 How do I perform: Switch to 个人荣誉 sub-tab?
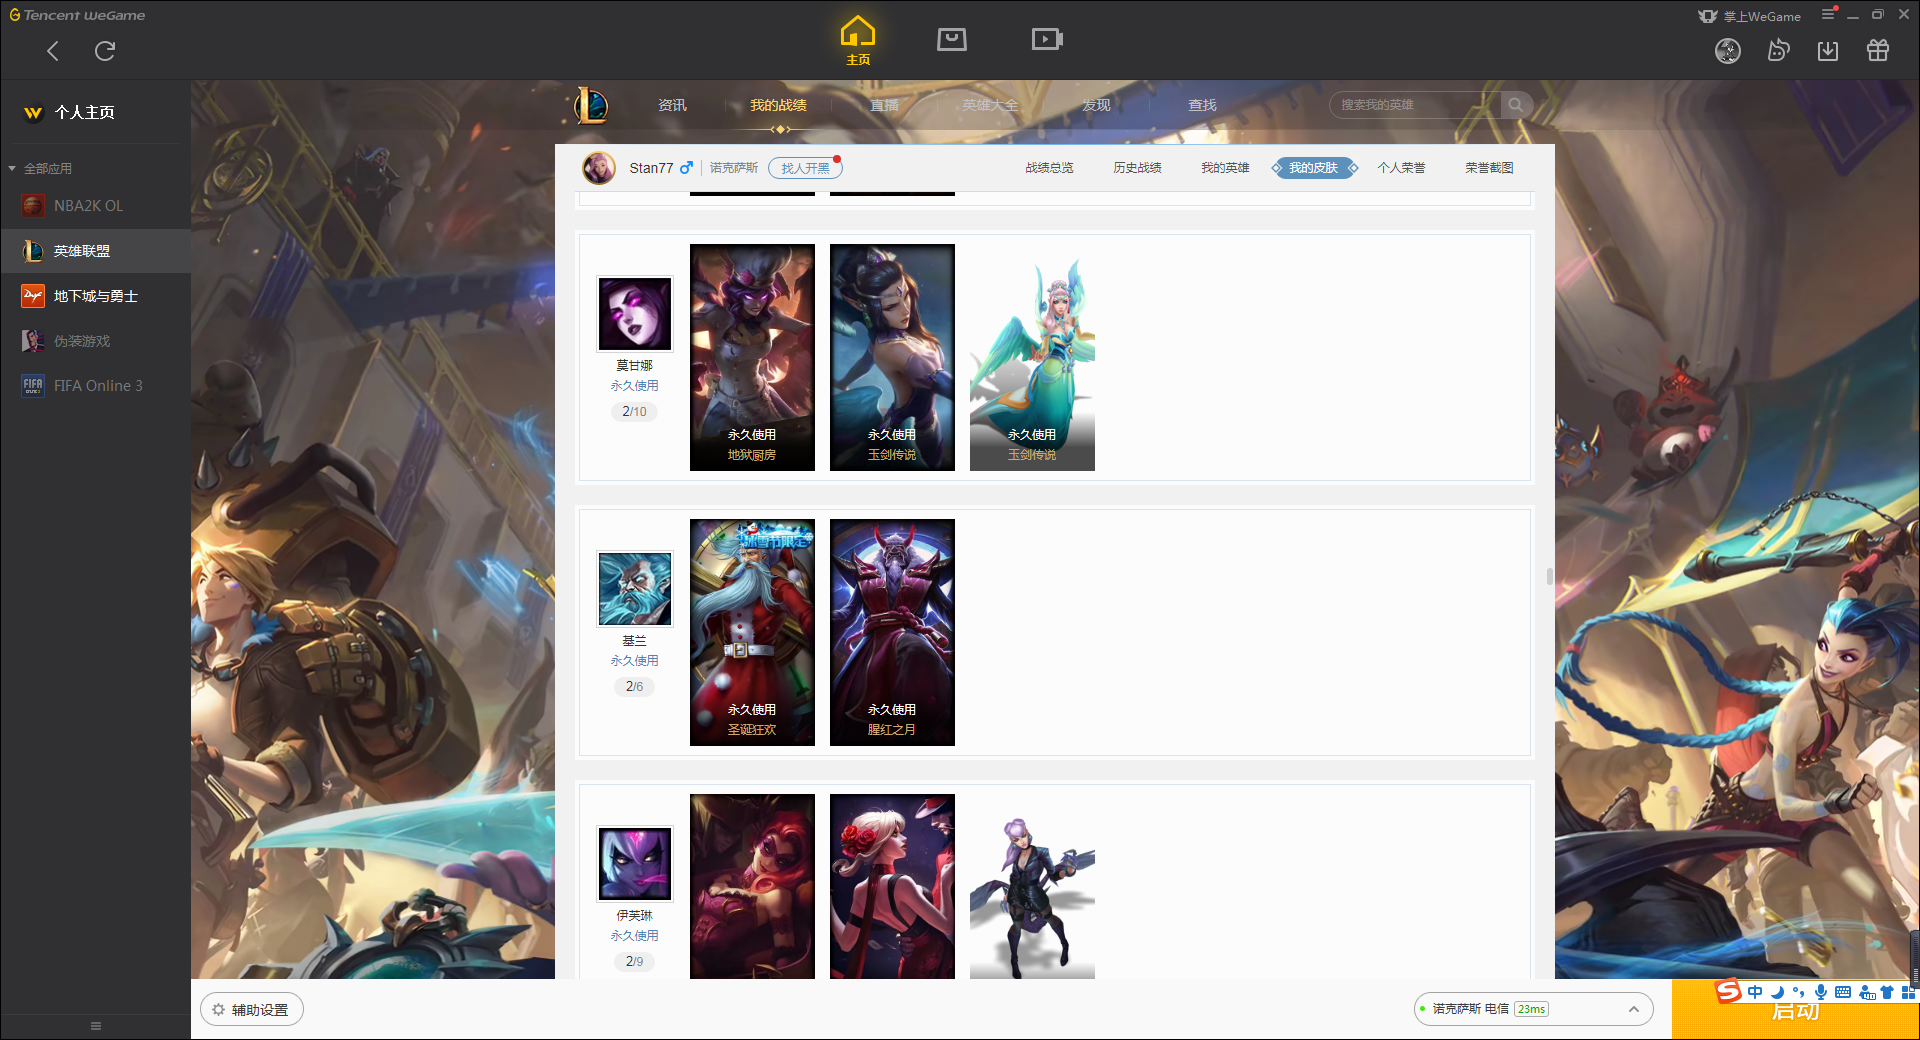click(1401, 168)
